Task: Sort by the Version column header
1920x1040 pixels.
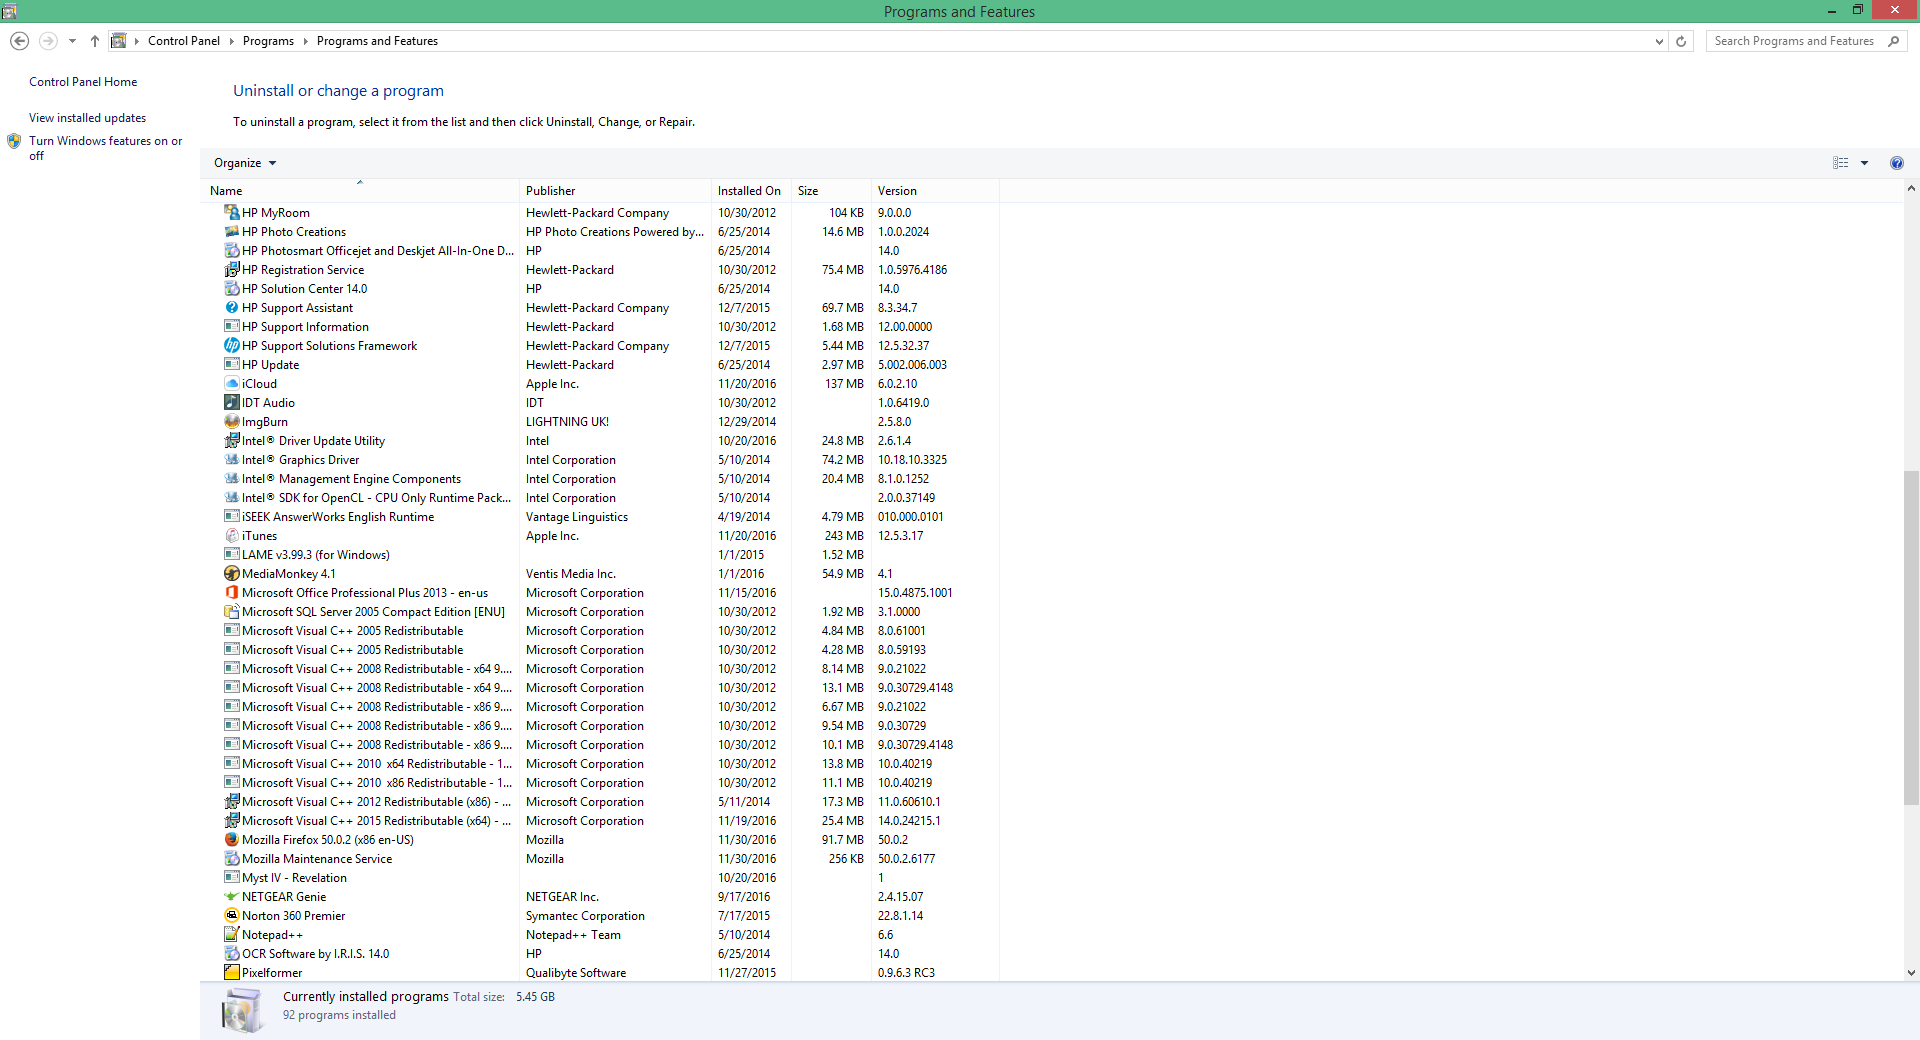Action: pos(935,190)
